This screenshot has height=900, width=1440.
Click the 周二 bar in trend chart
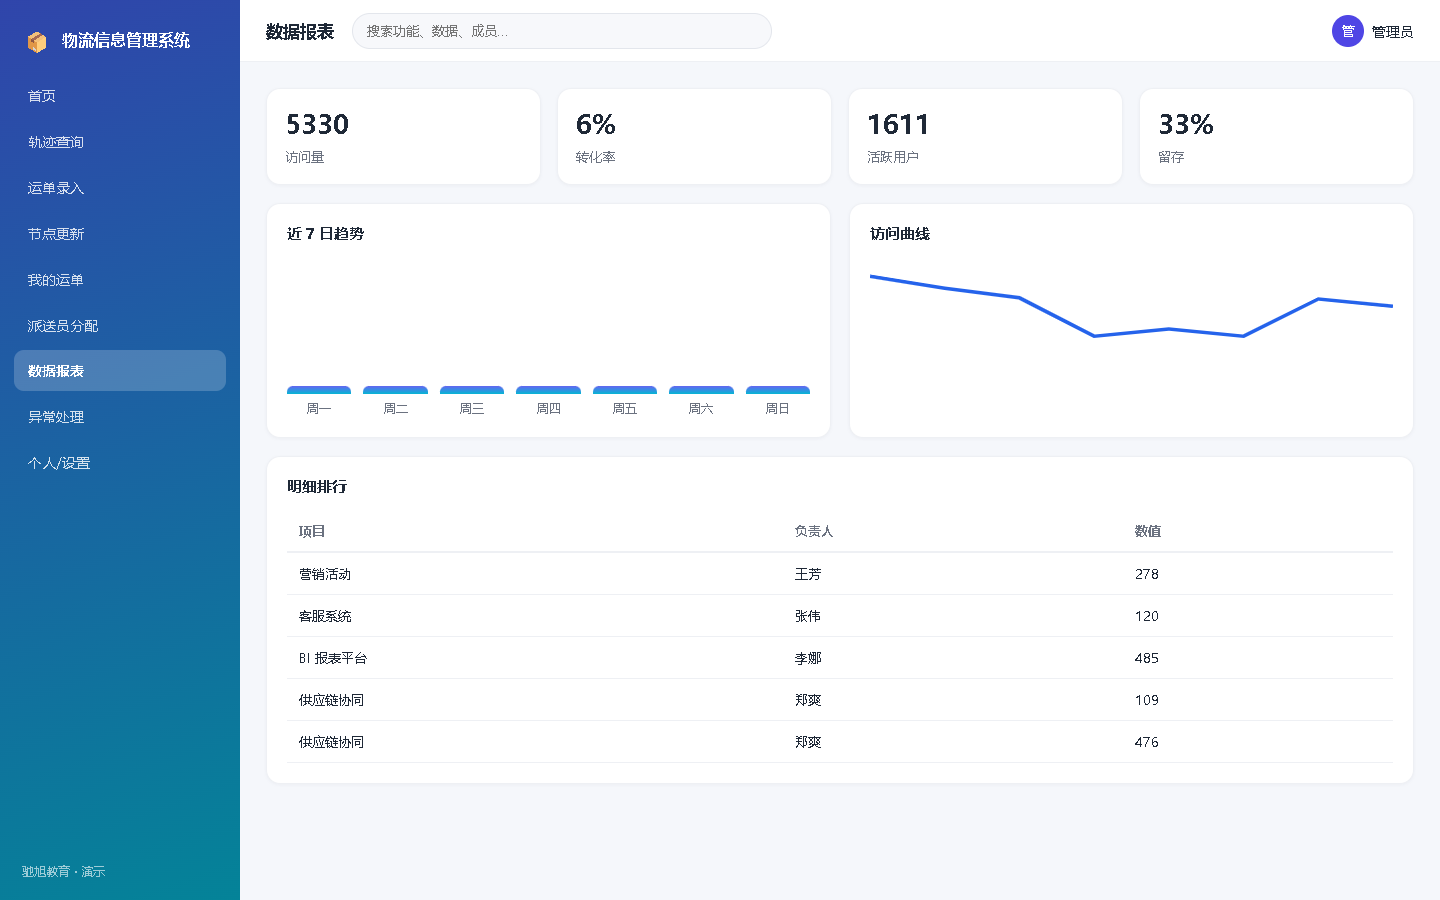[395, 390]
